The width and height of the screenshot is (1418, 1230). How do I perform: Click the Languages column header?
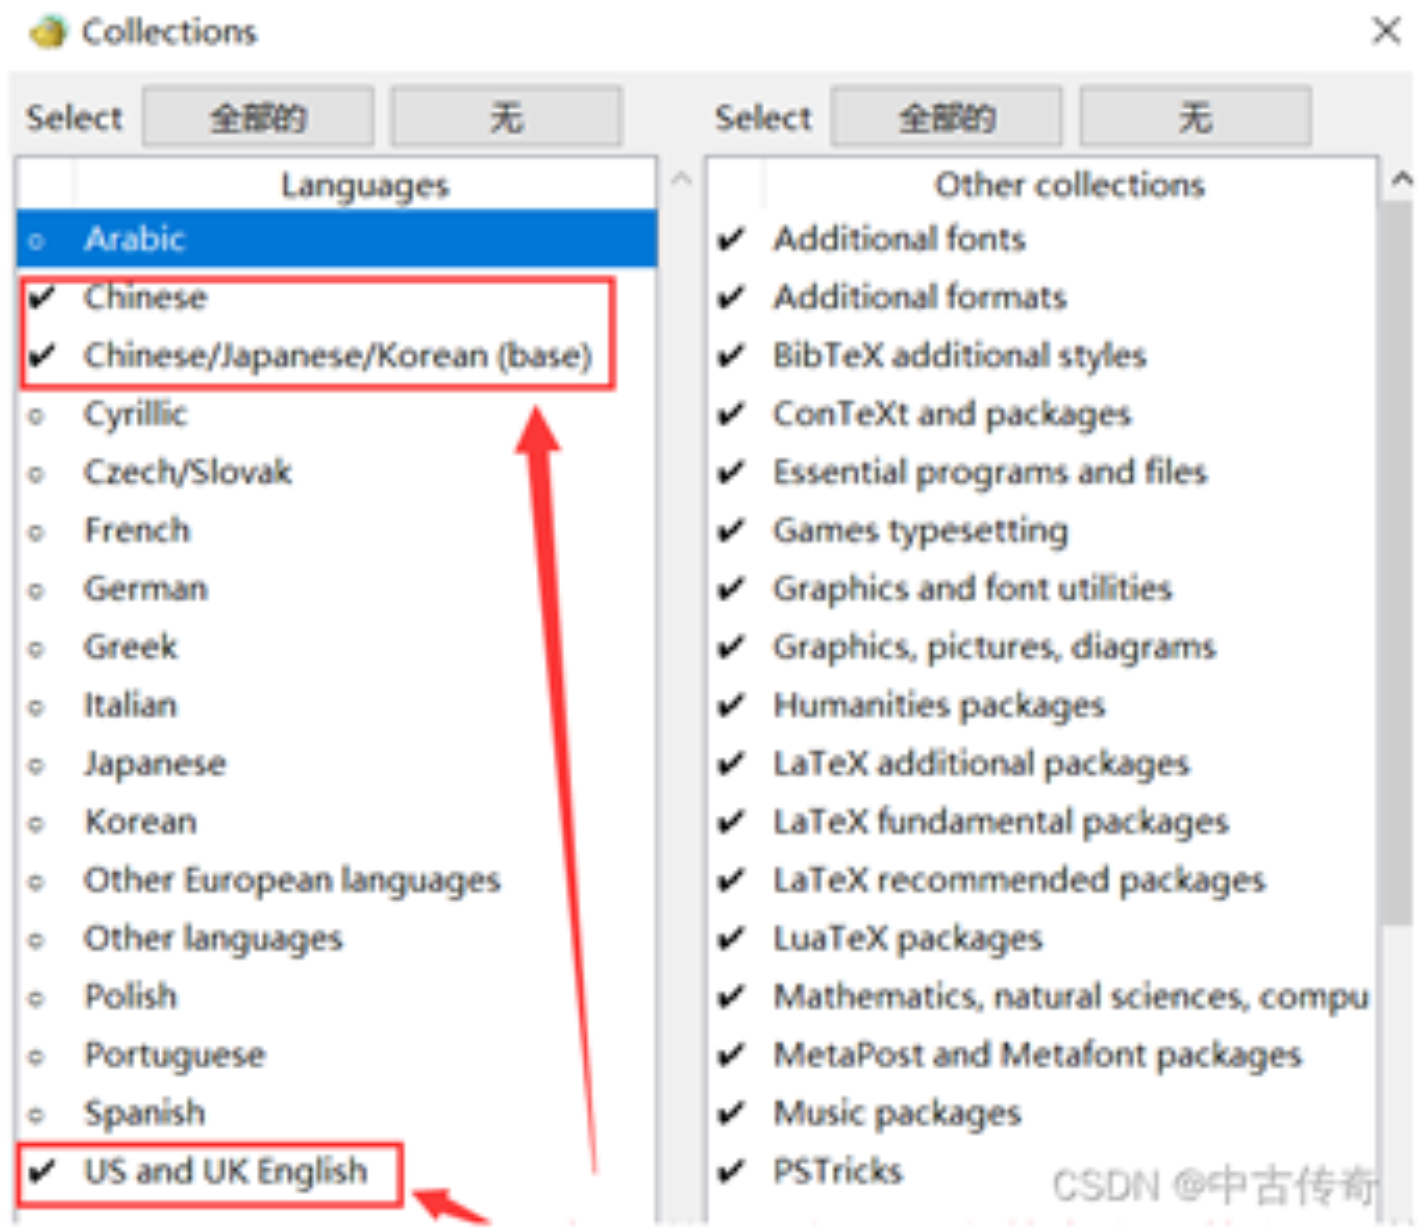point(365,185)
